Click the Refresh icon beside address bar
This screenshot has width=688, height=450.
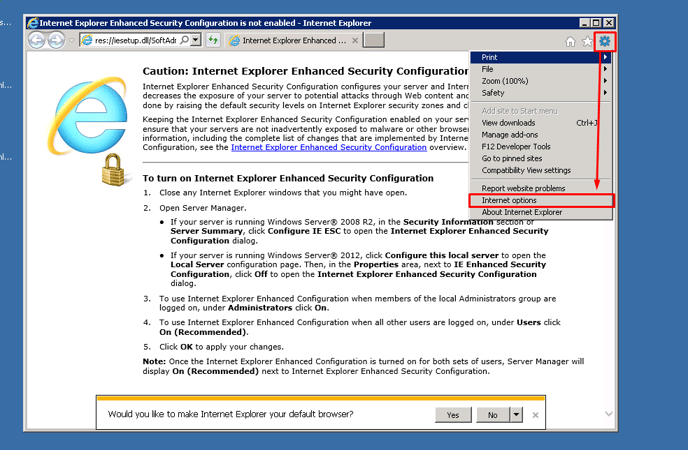[214, 40]
